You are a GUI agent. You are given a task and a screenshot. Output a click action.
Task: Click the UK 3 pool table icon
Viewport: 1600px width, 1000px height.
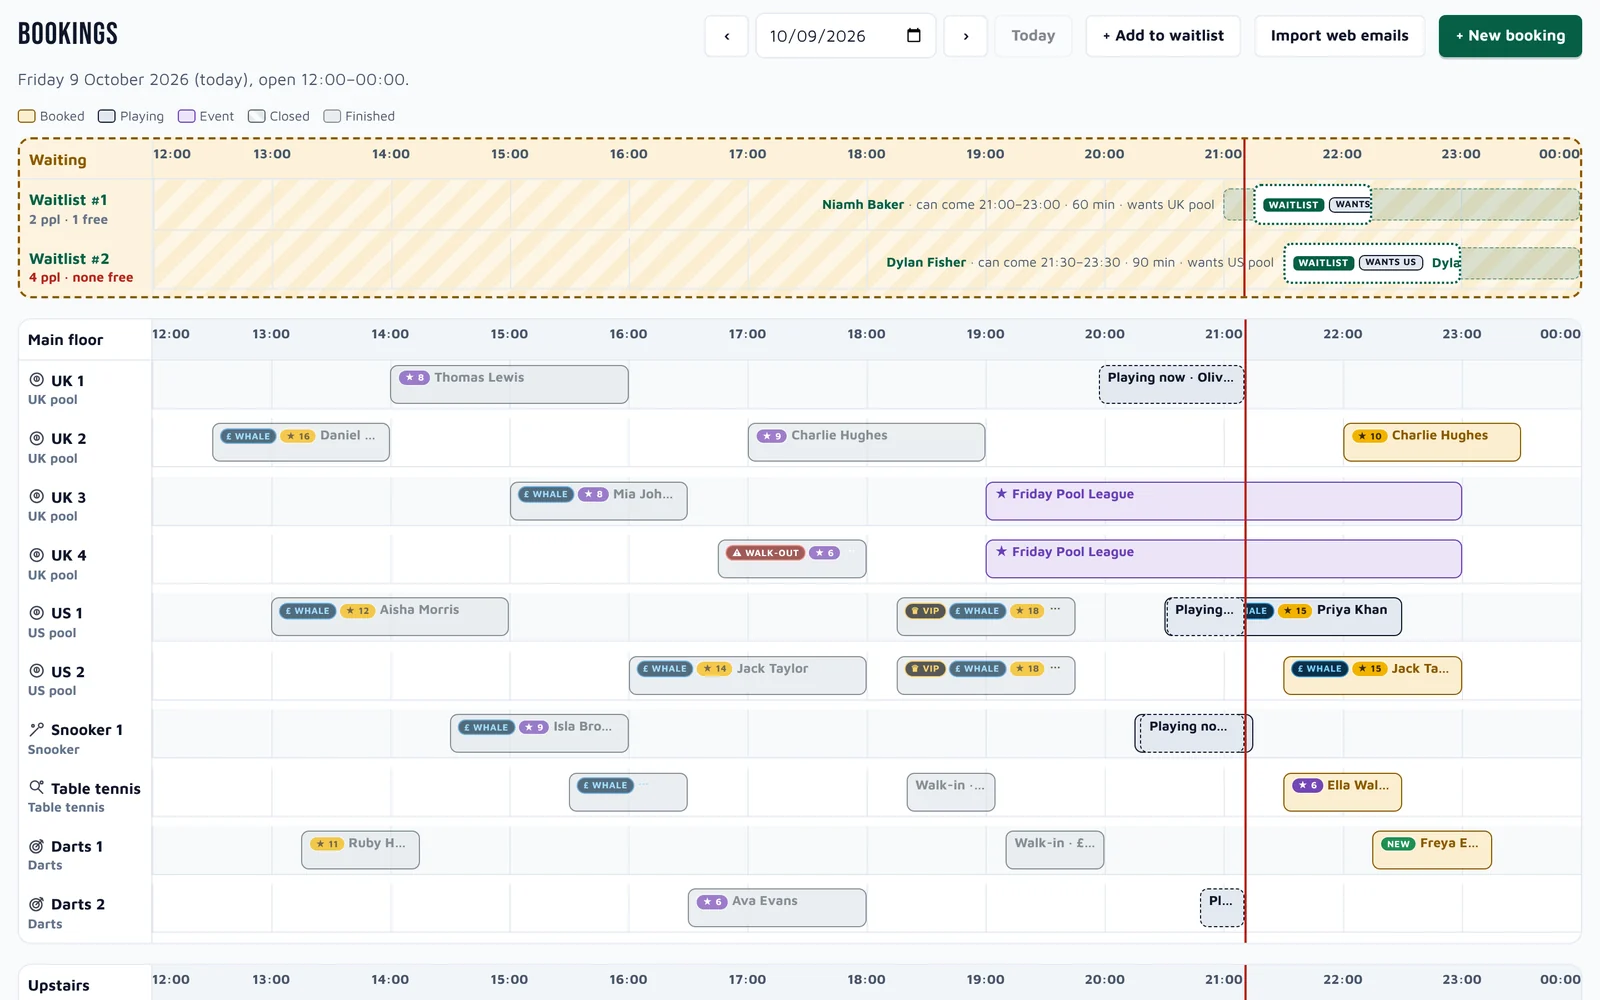(x=37, y=497)
